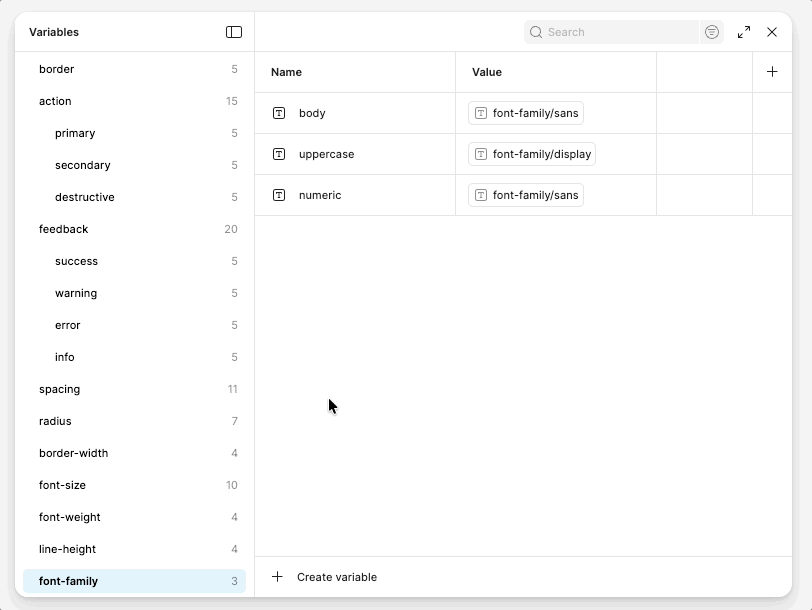
Task: Expand the Variables panel to full size
Action: 743,32
